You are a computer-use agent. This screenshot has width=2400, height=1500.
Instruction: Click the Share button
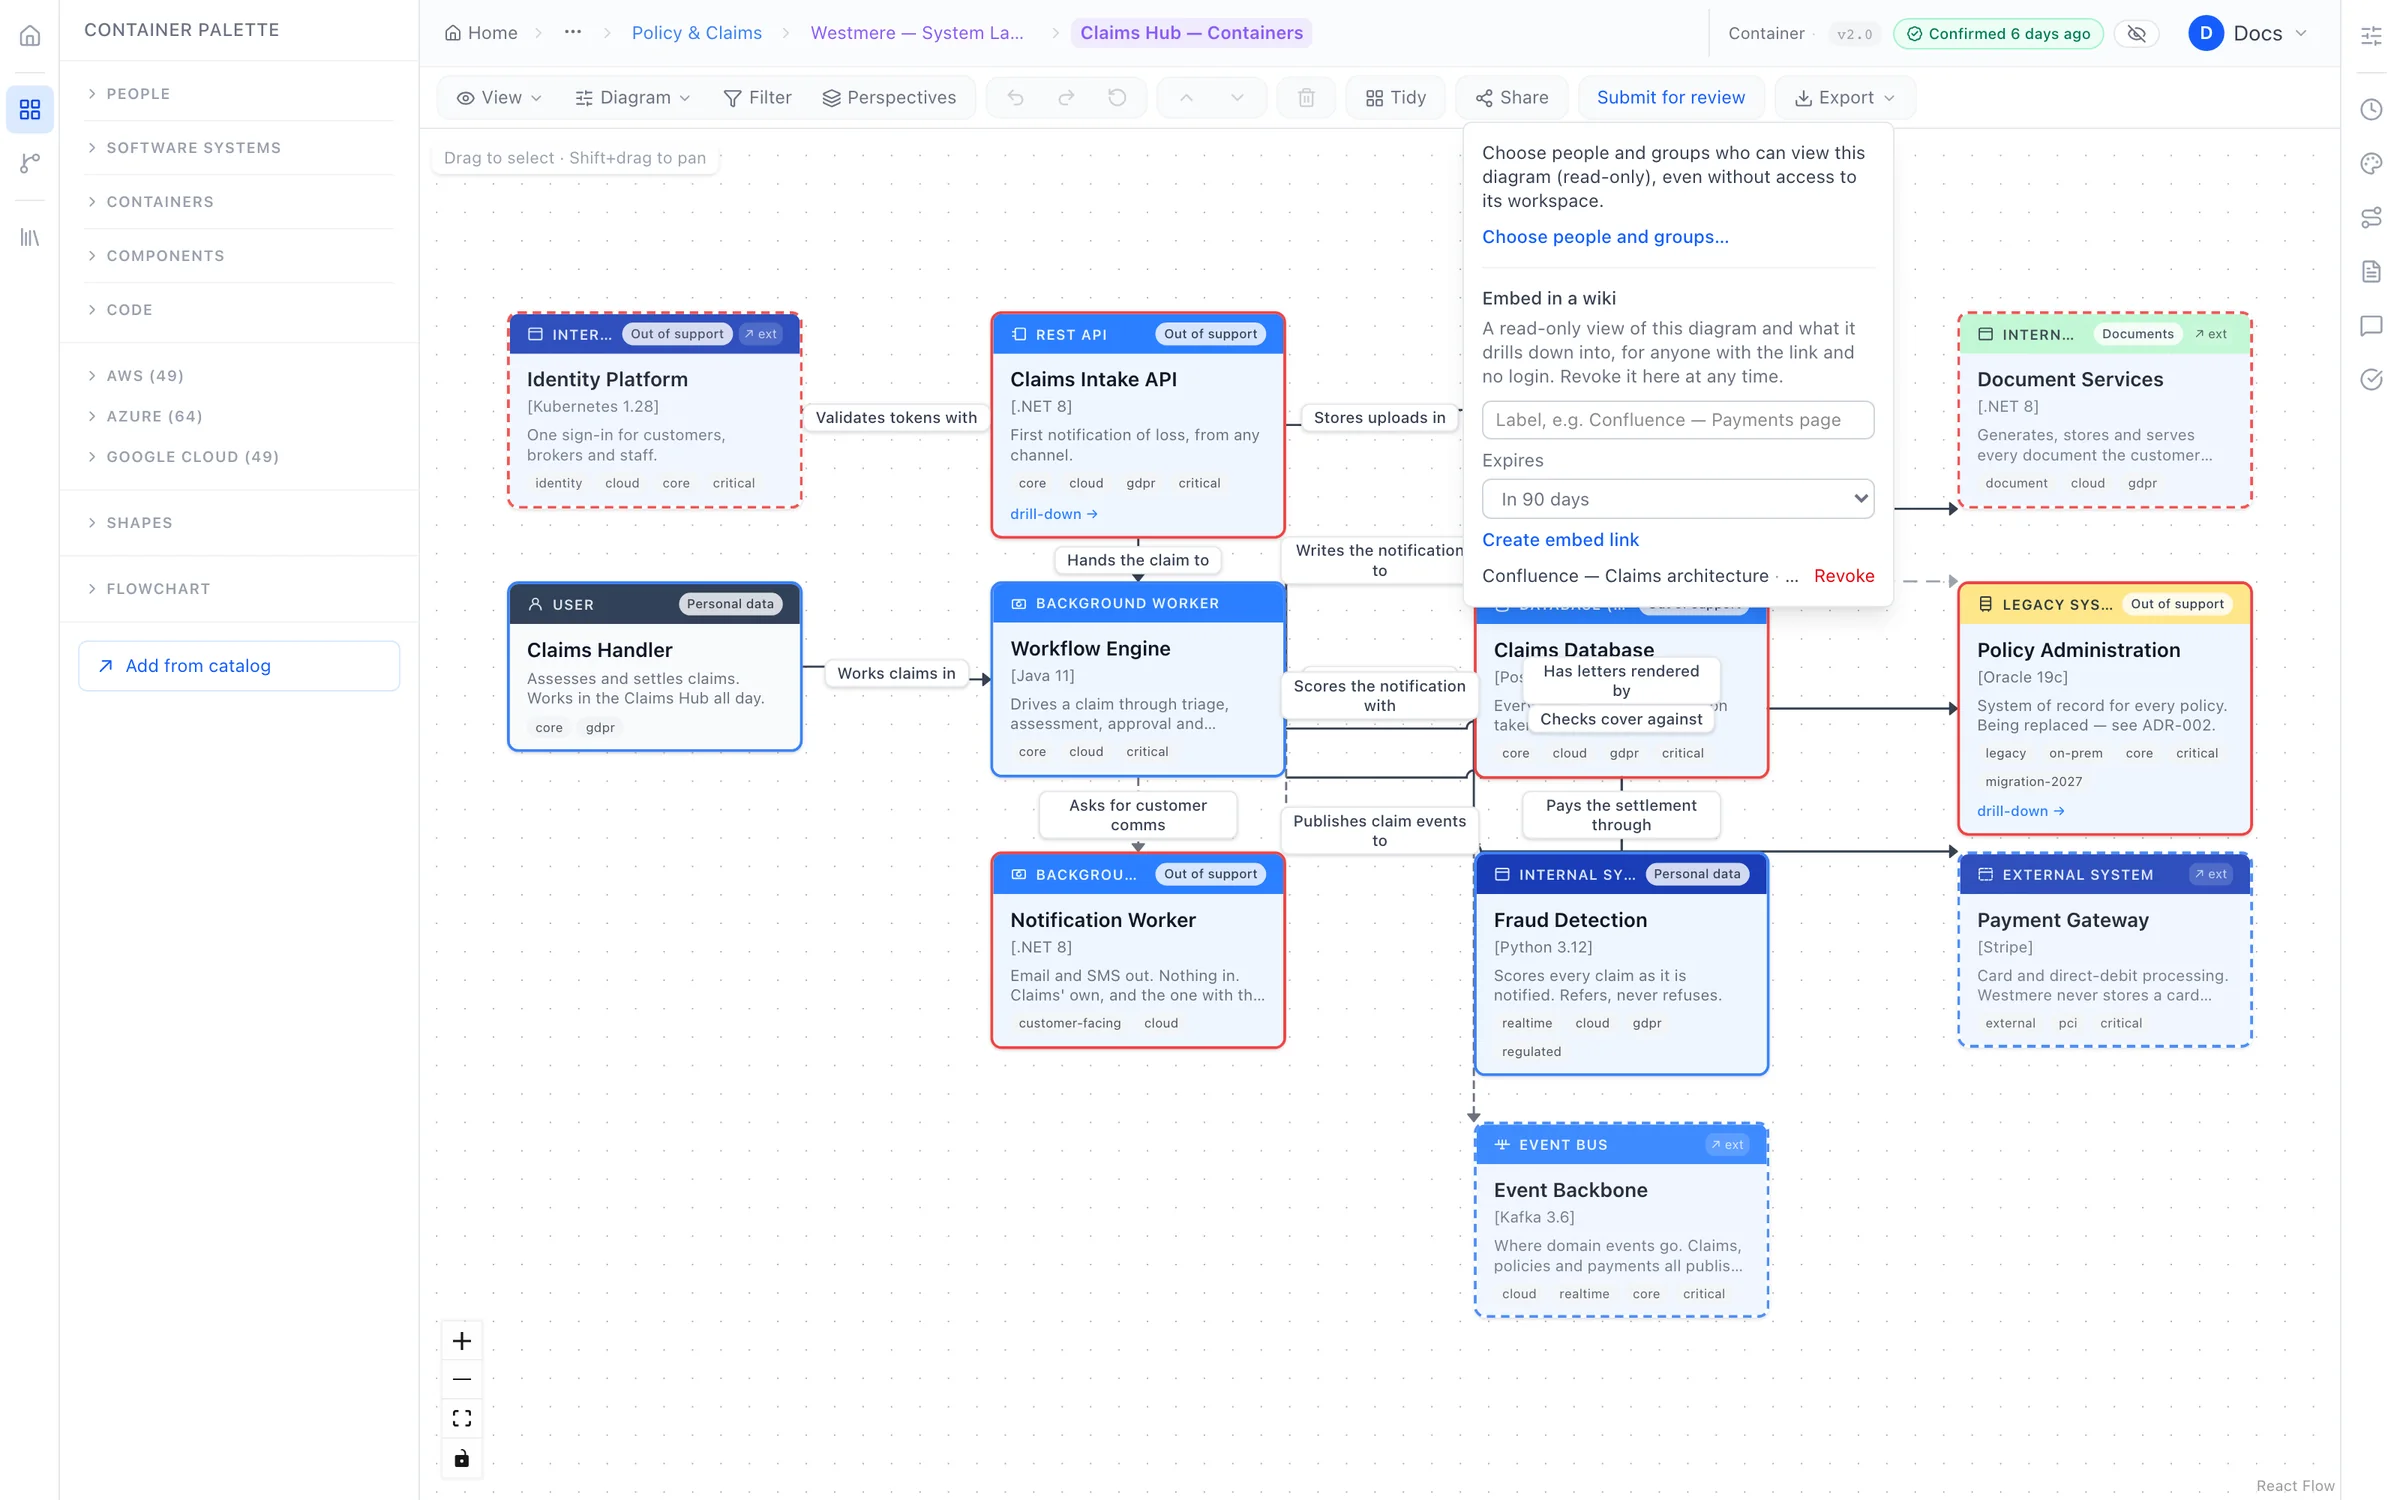coord(1512,97)
